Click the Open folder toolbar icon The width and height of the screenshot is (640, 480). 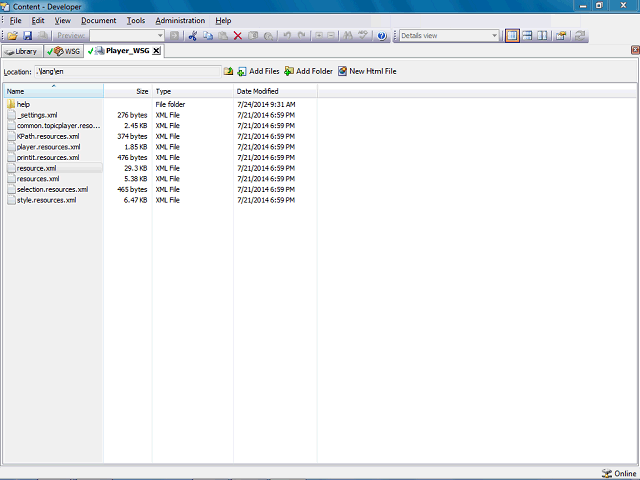[x=12, y=36]
